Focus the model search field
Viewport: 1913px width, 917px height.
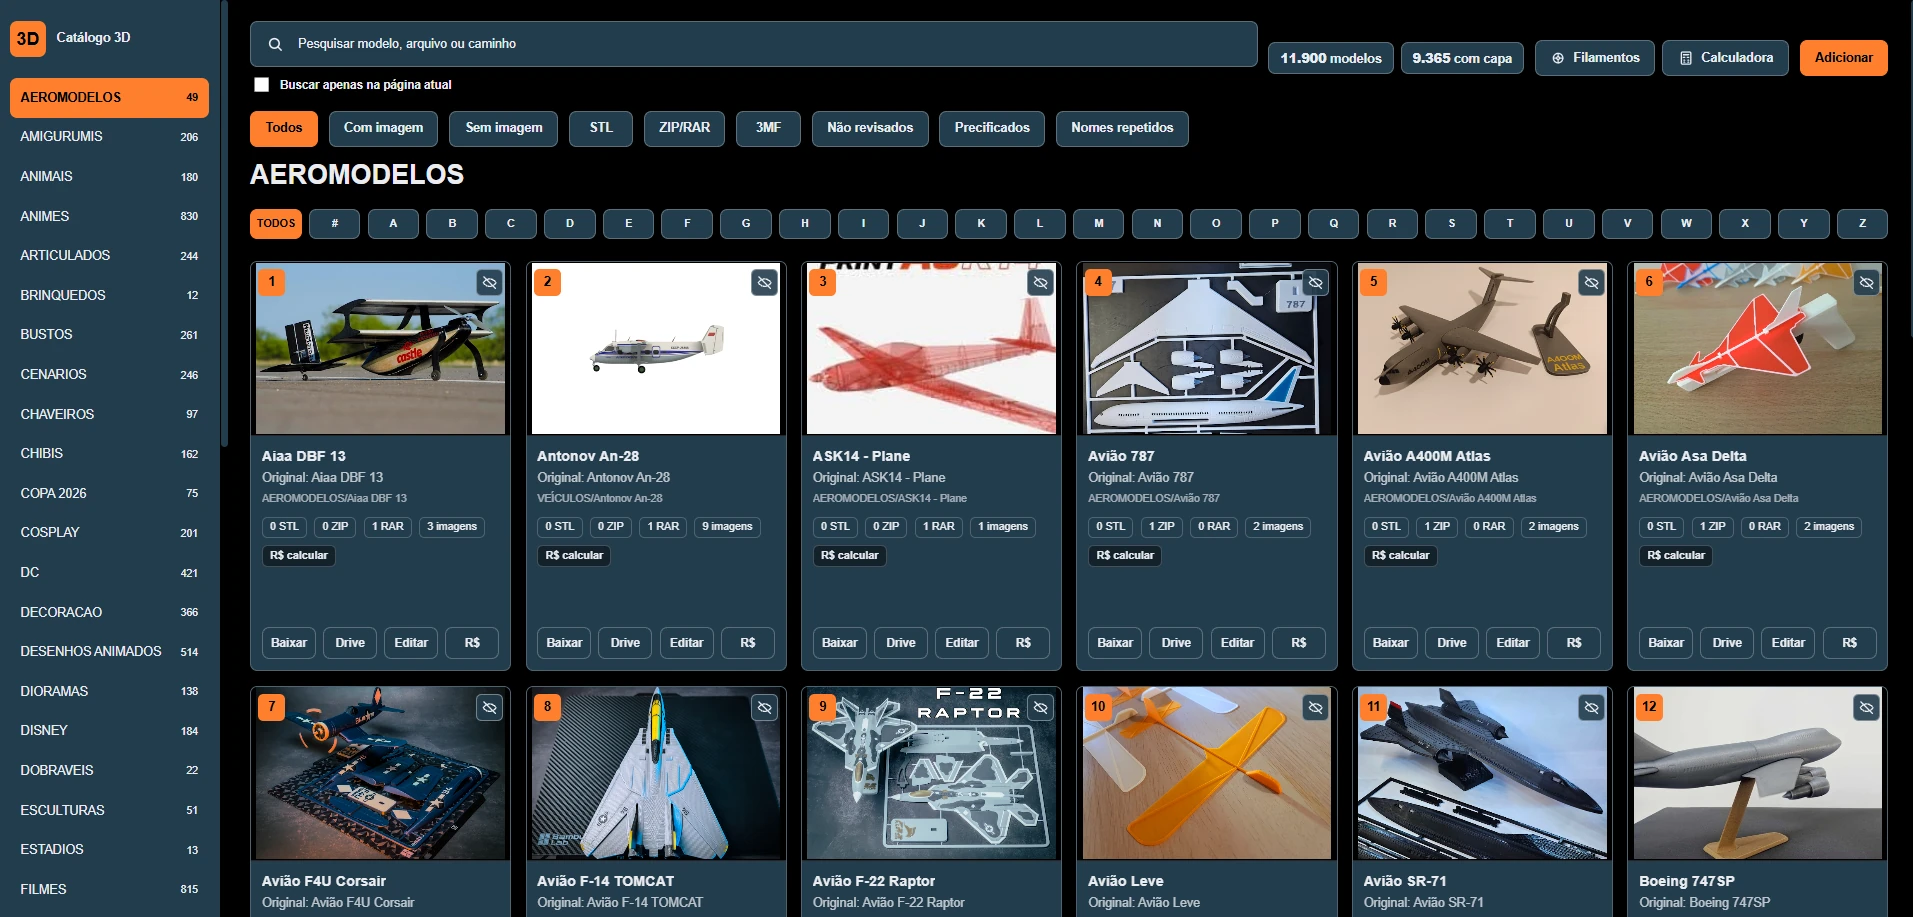tap(753, 44)
